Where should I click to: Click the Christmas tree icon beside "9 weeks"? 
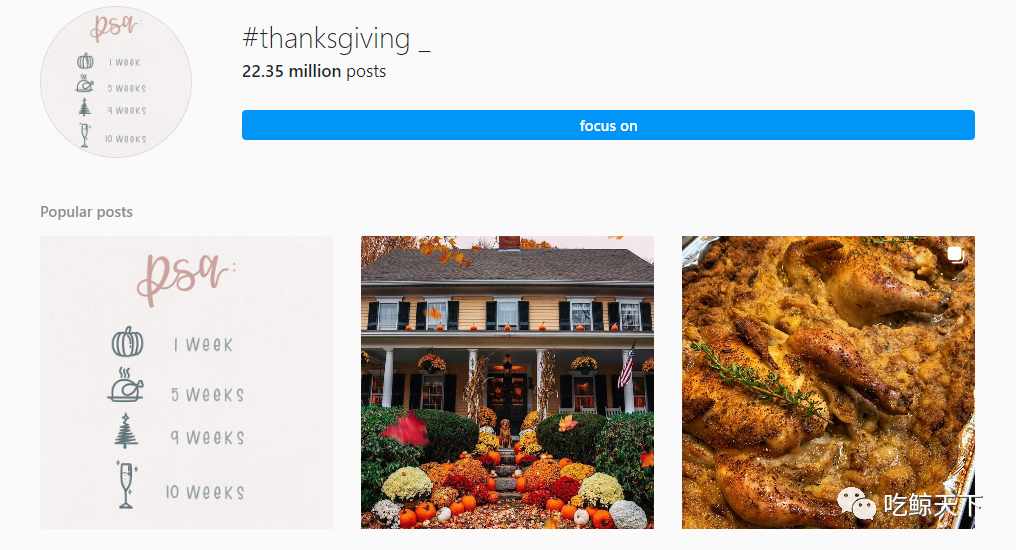(126, 431)
